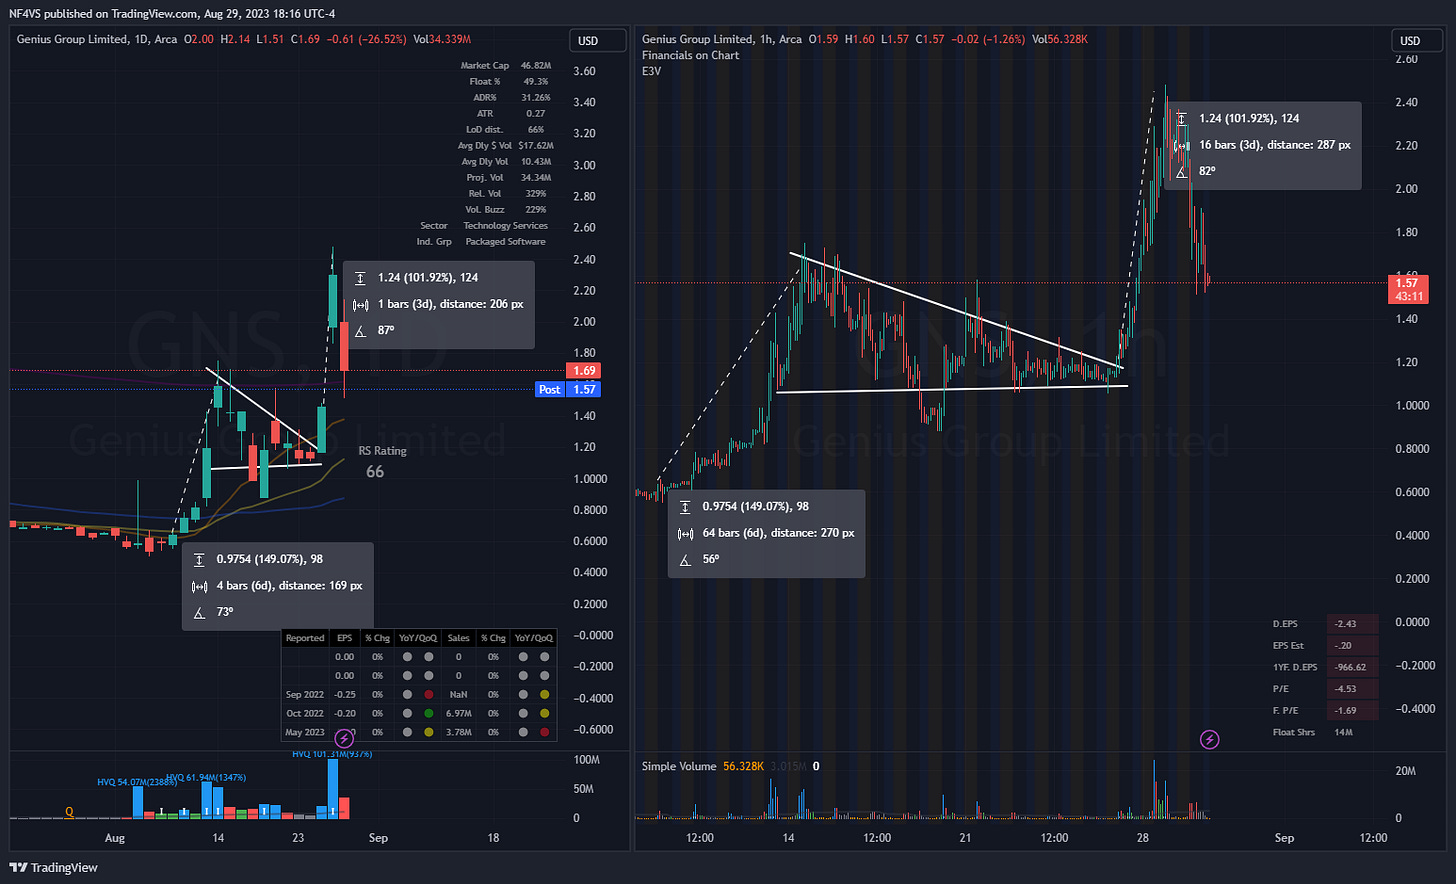
Task: Click the -0.25 EPS value
Action: click(x=344, y=694)
